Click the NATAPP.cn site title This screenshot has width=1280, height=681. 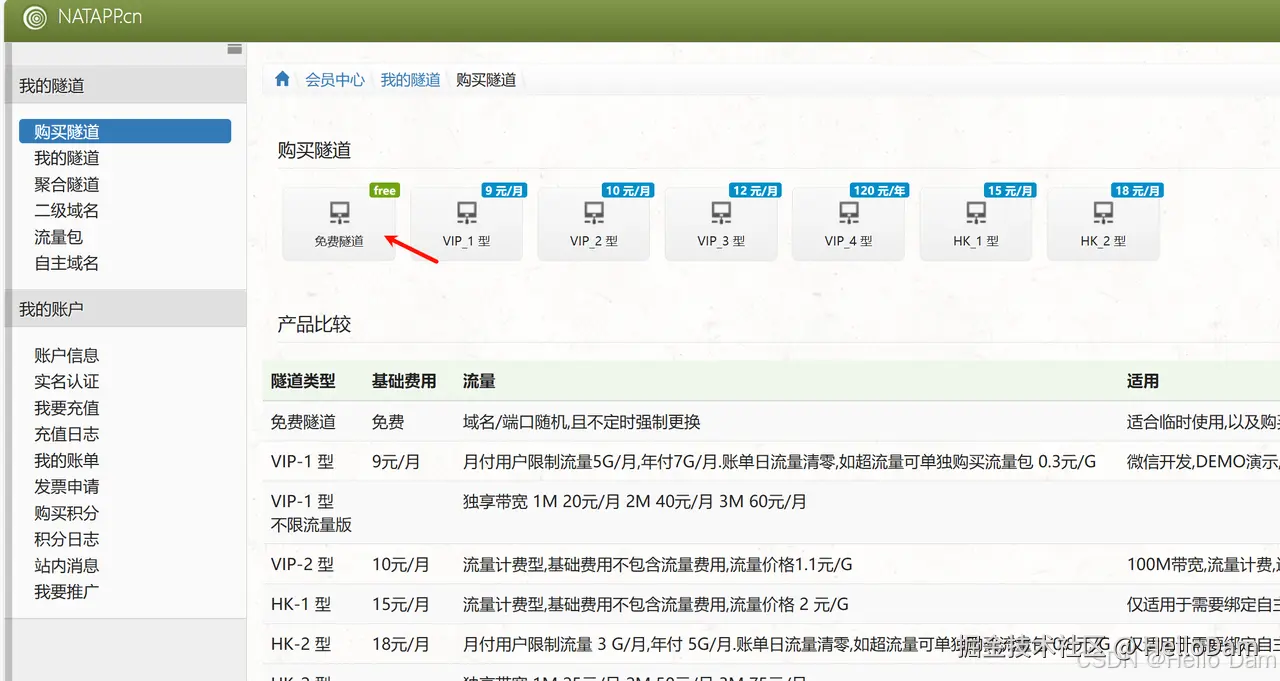tap(100, 17)
